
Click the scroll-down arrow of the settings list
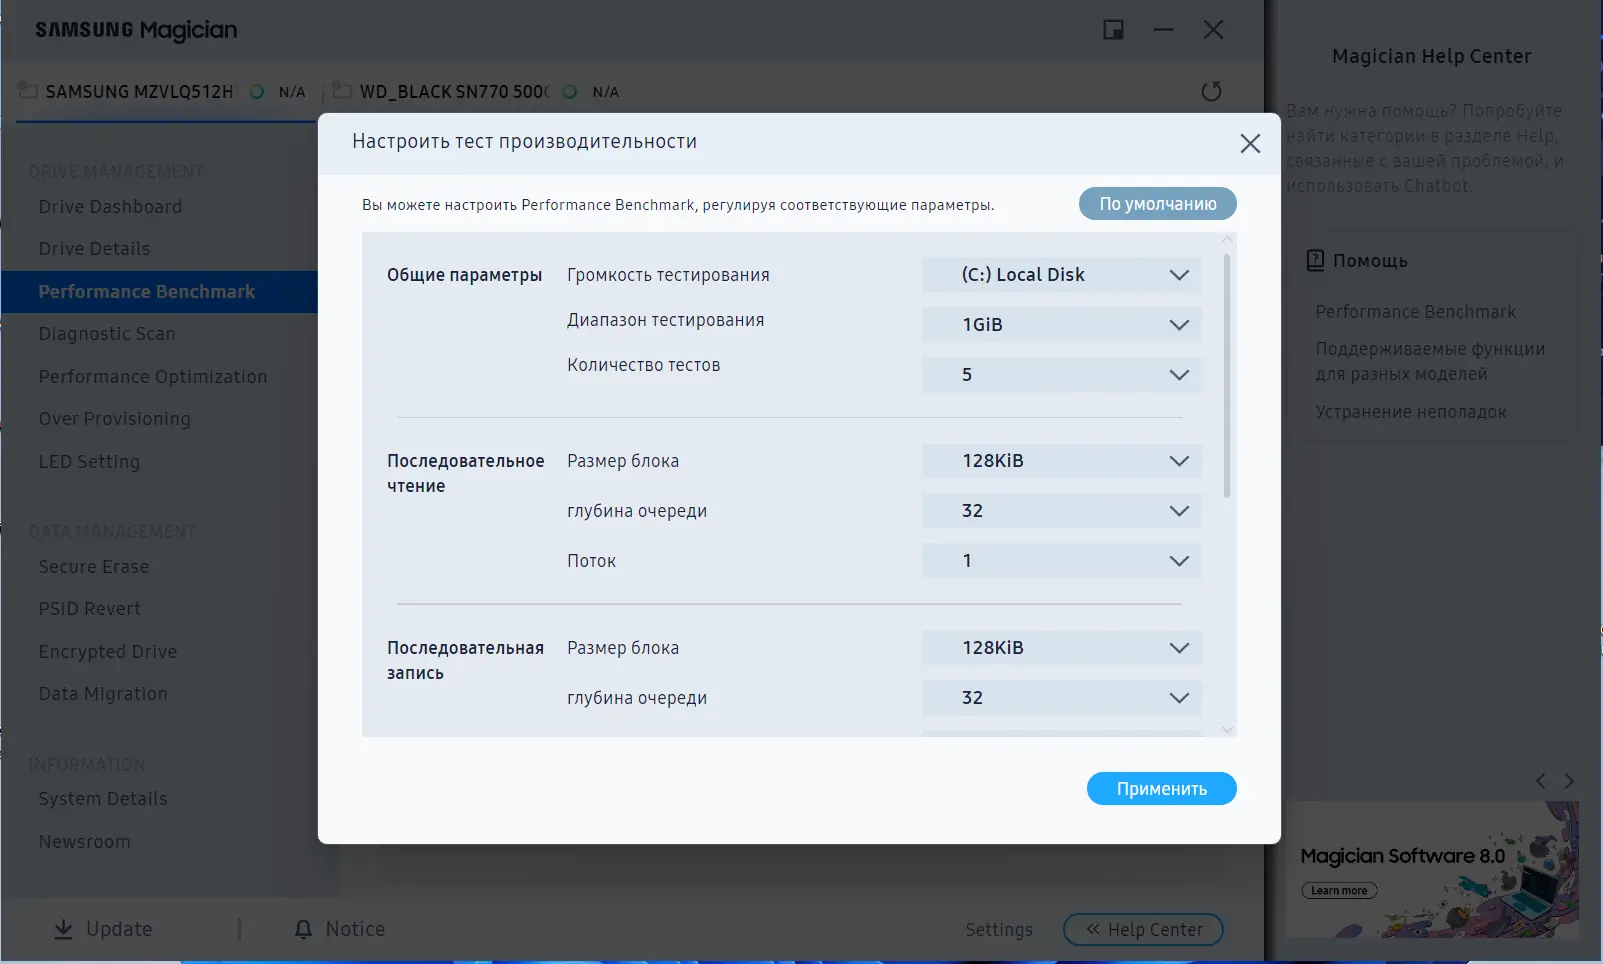coord(1227,730)
